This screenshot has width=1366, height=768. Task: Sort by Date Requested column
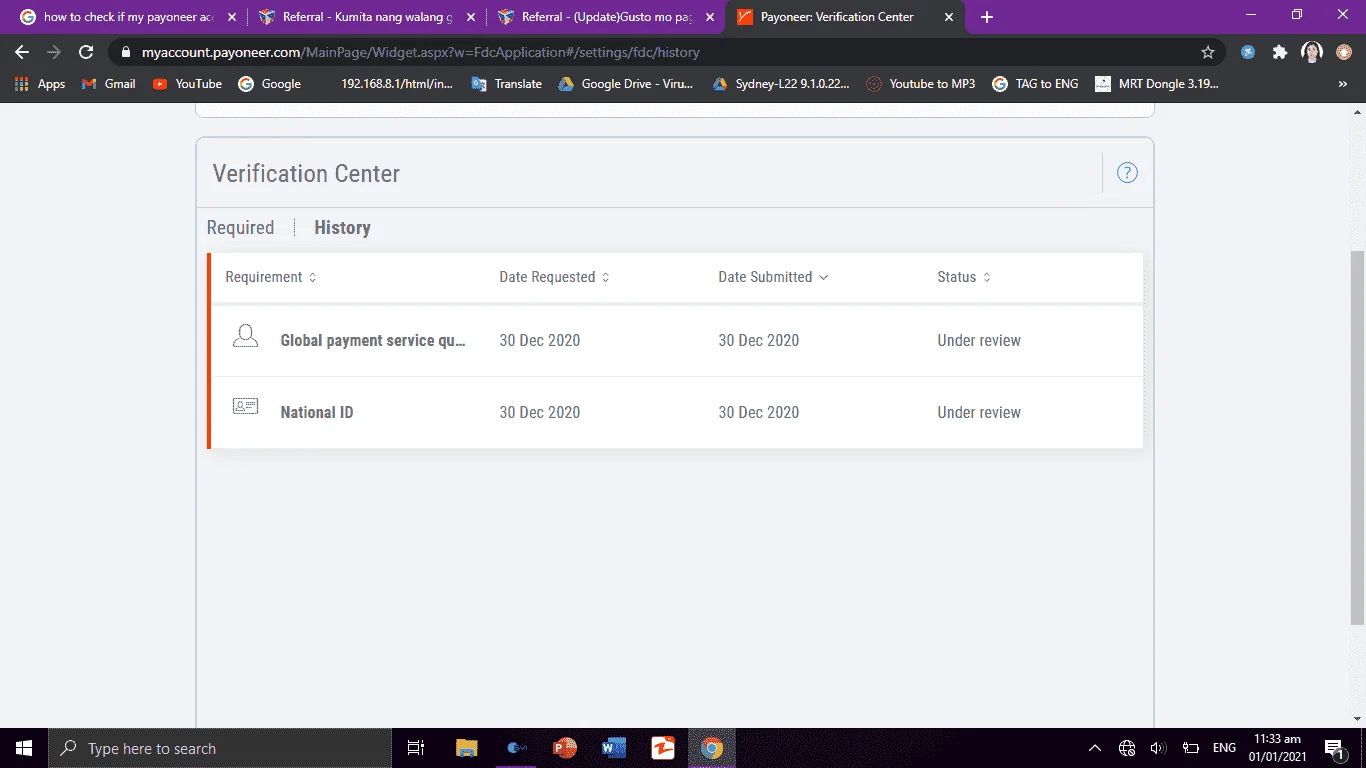(554, 277)
